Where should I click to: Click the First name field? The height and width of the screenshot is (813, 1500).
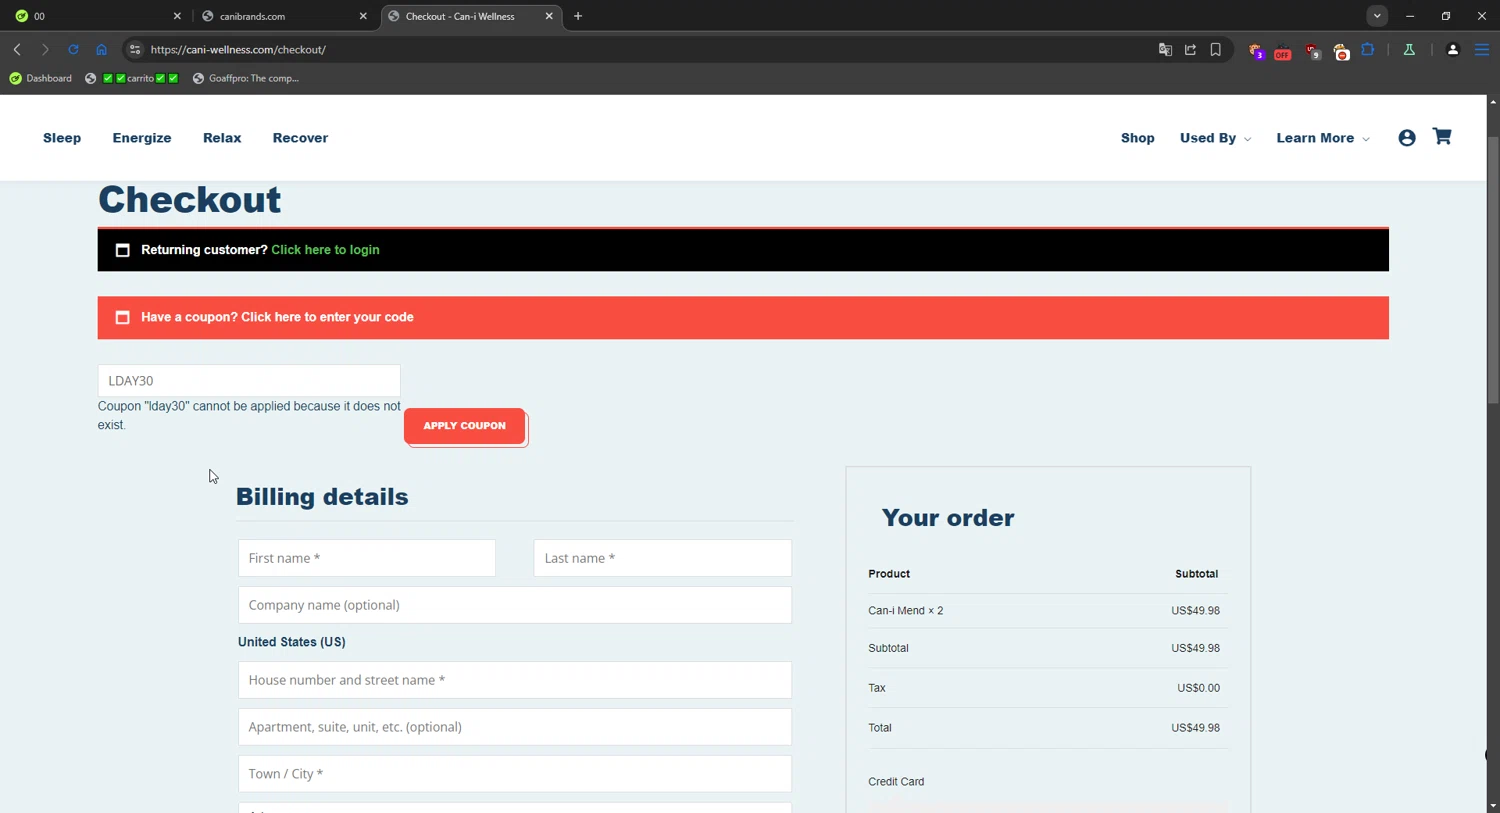point(367,558)
